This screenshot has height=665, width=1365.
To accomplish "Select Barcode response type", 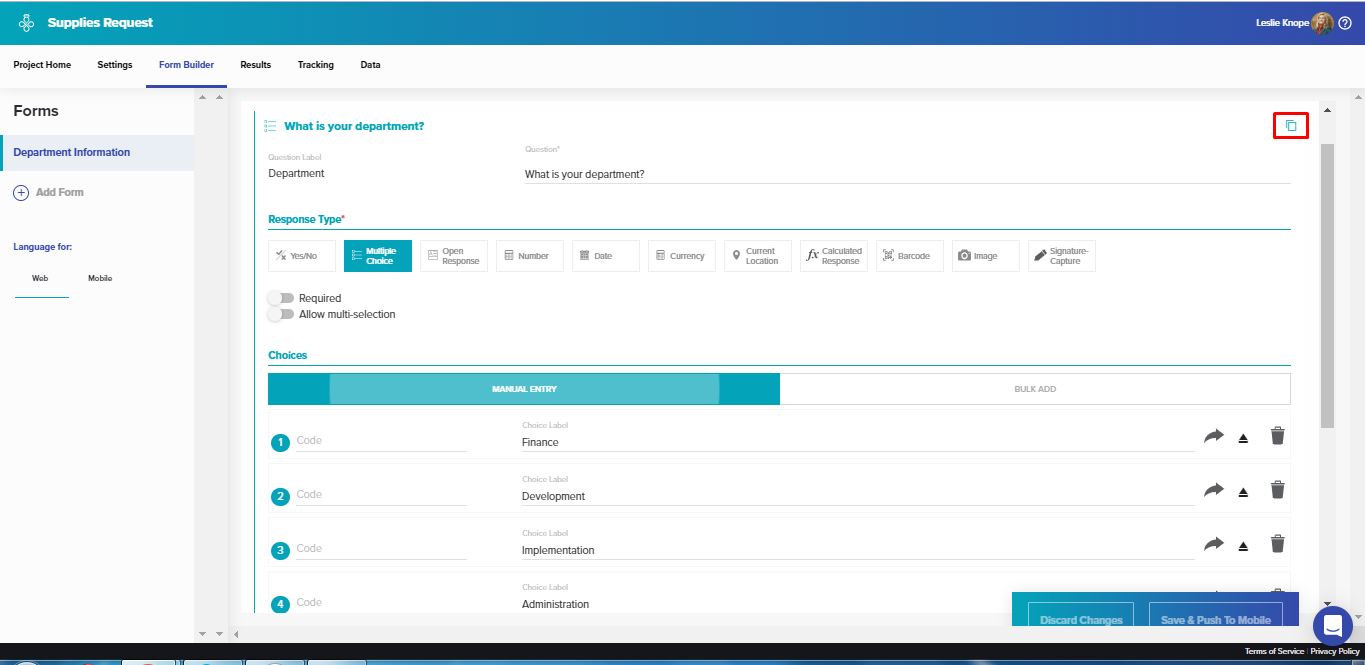I will click(910, 256).
